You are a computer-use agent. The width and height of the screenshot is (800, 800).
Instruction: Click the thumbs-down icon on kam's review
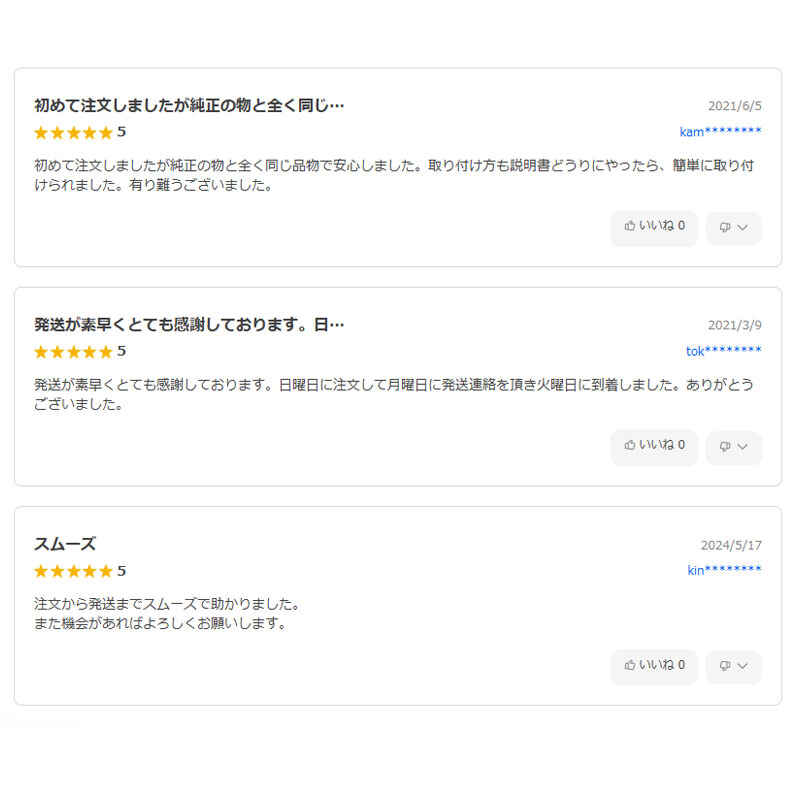coord(725,227)
